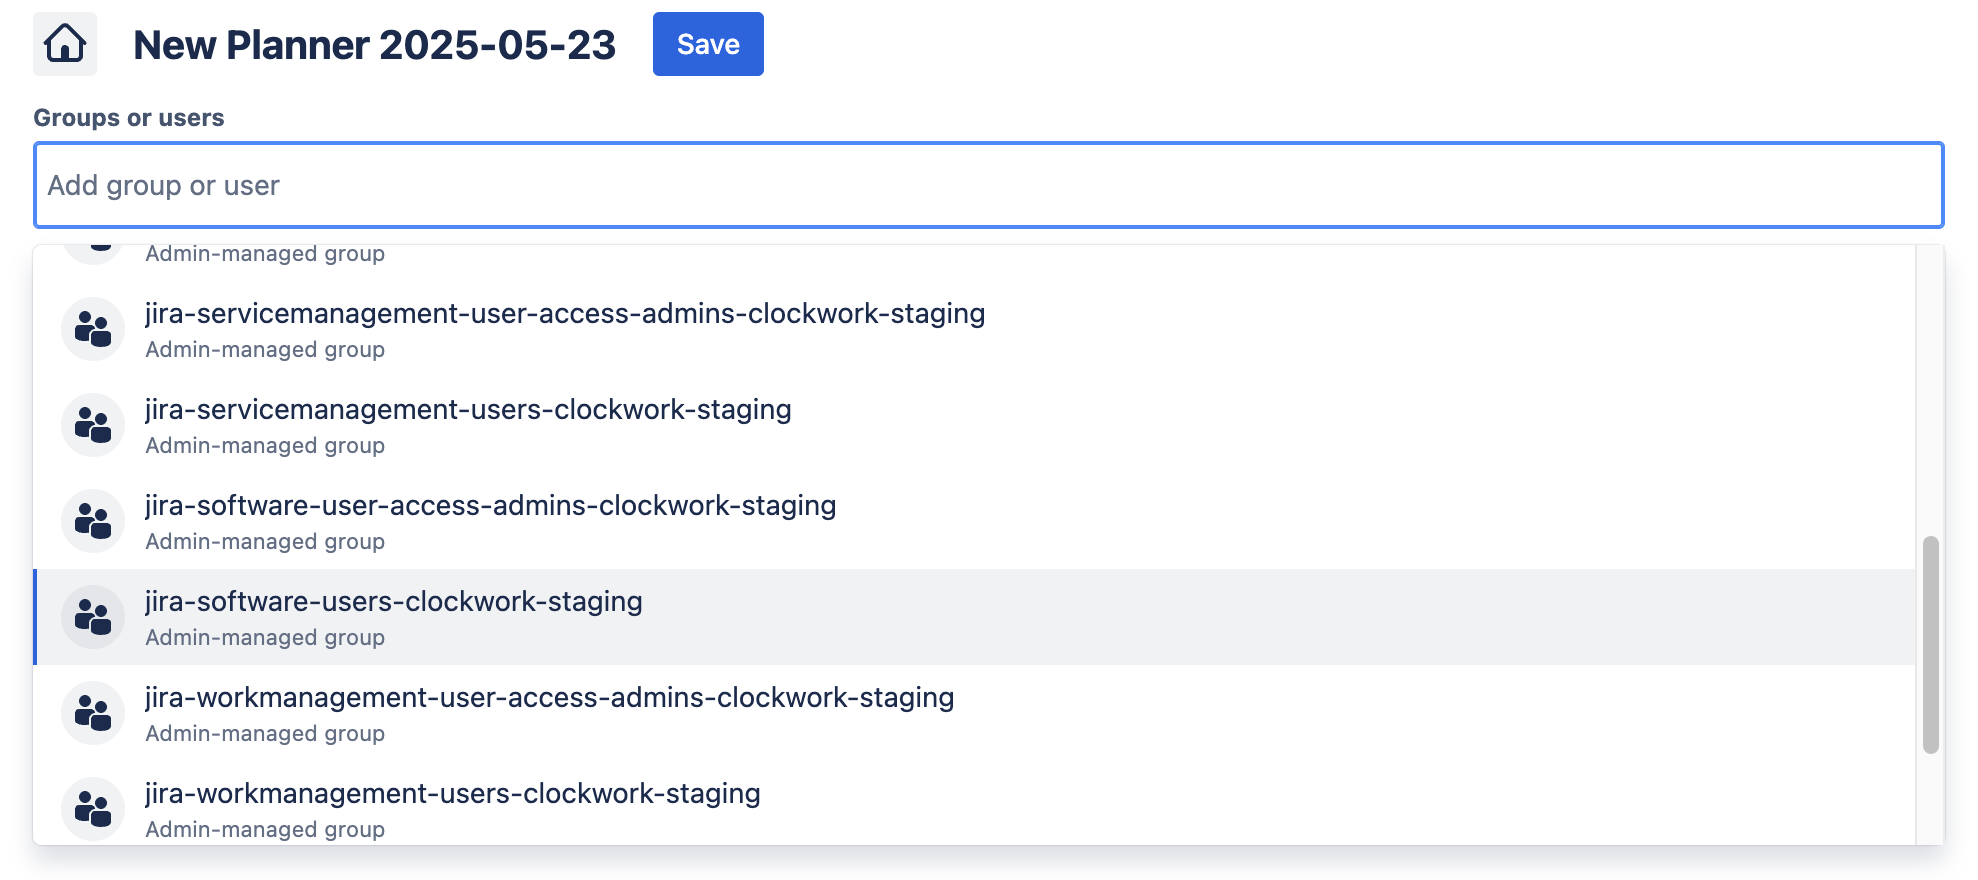Screen dimensions: 1978x880
Task: Click group icon for jira-software-user-access-admins-clockwork-staging
Action: (x=93, y=521)
